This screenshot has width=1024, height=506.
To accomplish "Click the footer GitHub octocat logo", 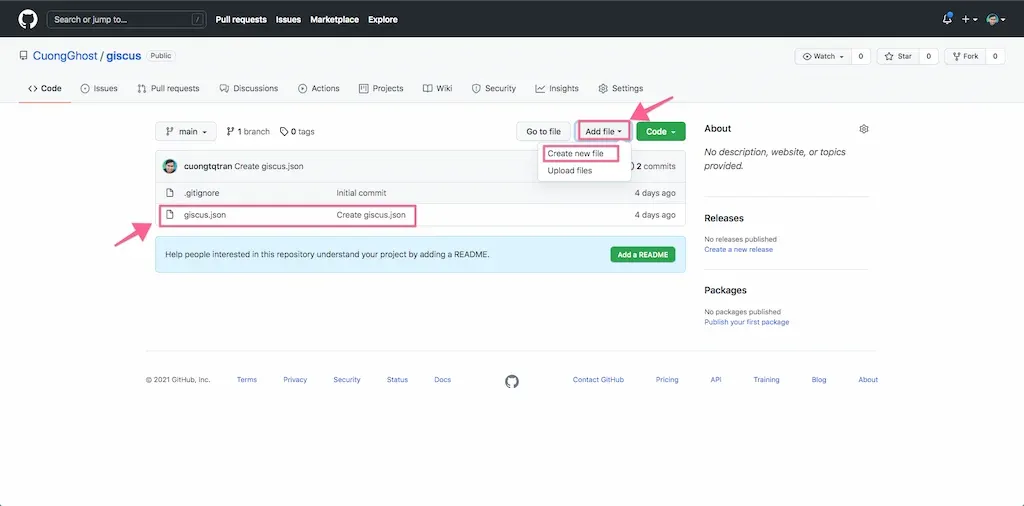I will (x=512, y=381).
